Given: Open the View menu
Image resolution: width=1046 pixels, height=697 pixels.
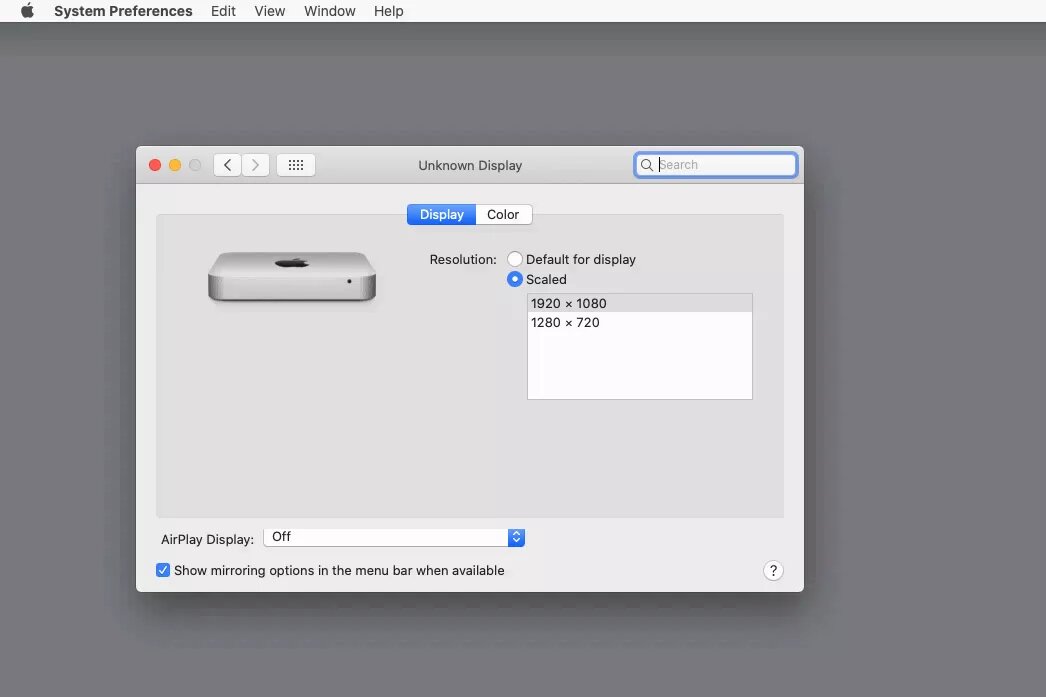Looking at the screenshot, I should [x=270, y=11].
